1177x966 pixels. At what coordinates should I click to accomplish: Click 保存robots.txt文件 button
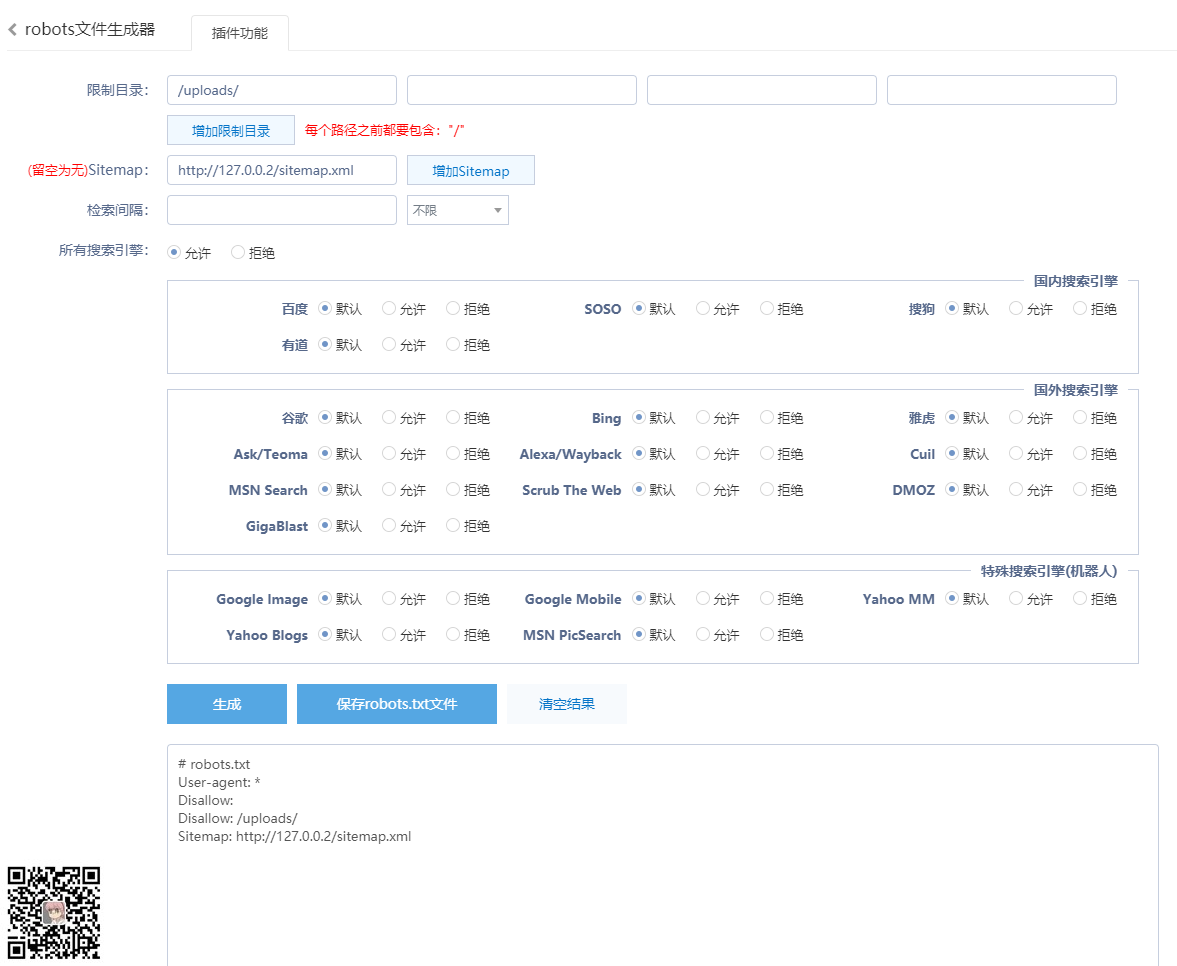click(x=397, y=704)
